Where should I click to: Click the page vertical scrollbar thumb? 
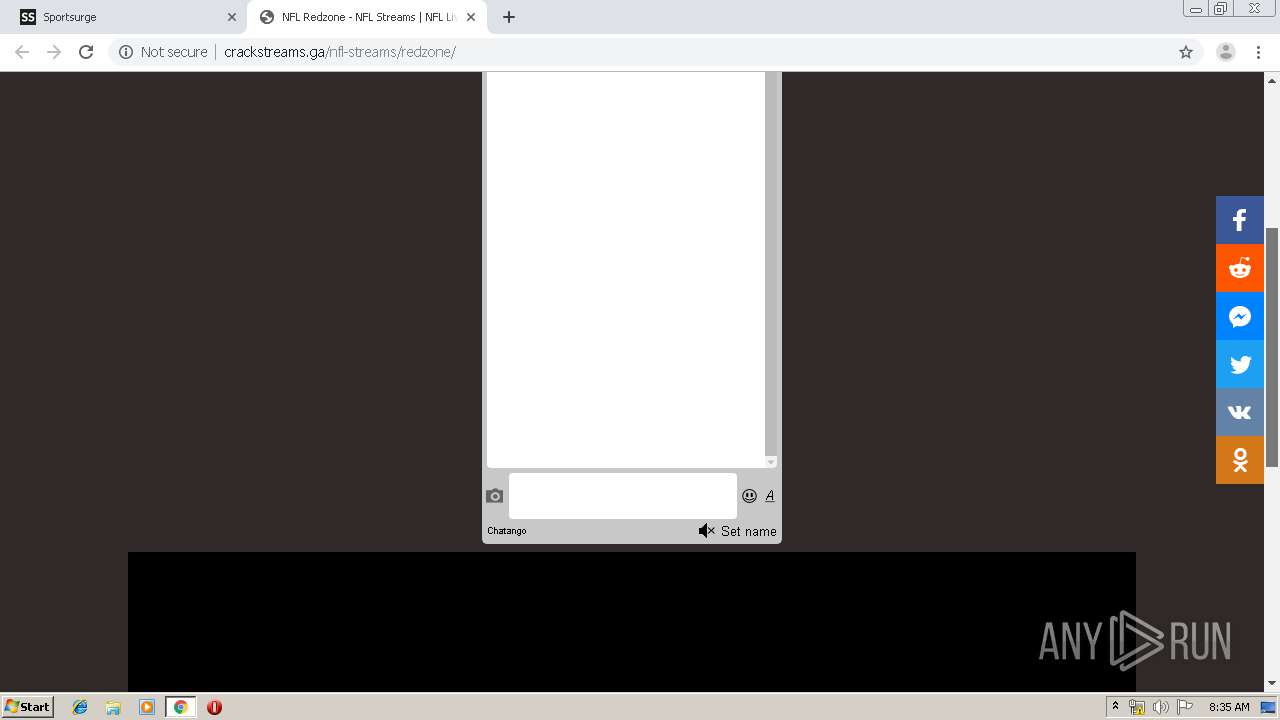click(x=1272, y=347)
